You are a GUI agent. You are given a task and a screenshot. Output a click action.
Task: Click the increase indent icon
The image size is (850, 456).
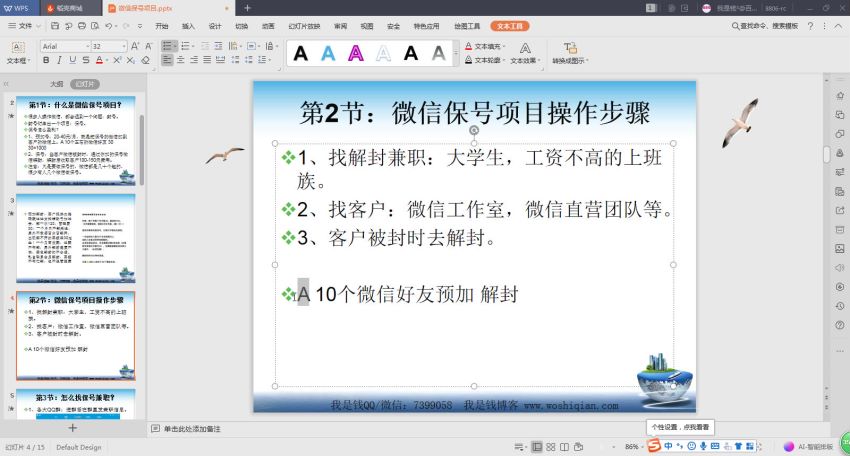pos(218,46)
